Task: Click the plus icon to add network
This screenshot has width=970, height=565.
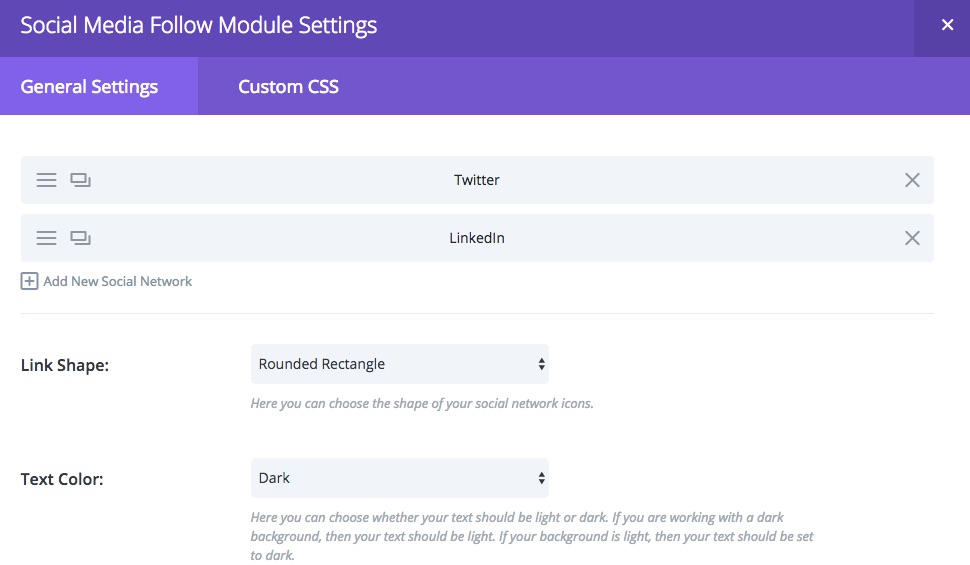Action: tap(29, 282)
